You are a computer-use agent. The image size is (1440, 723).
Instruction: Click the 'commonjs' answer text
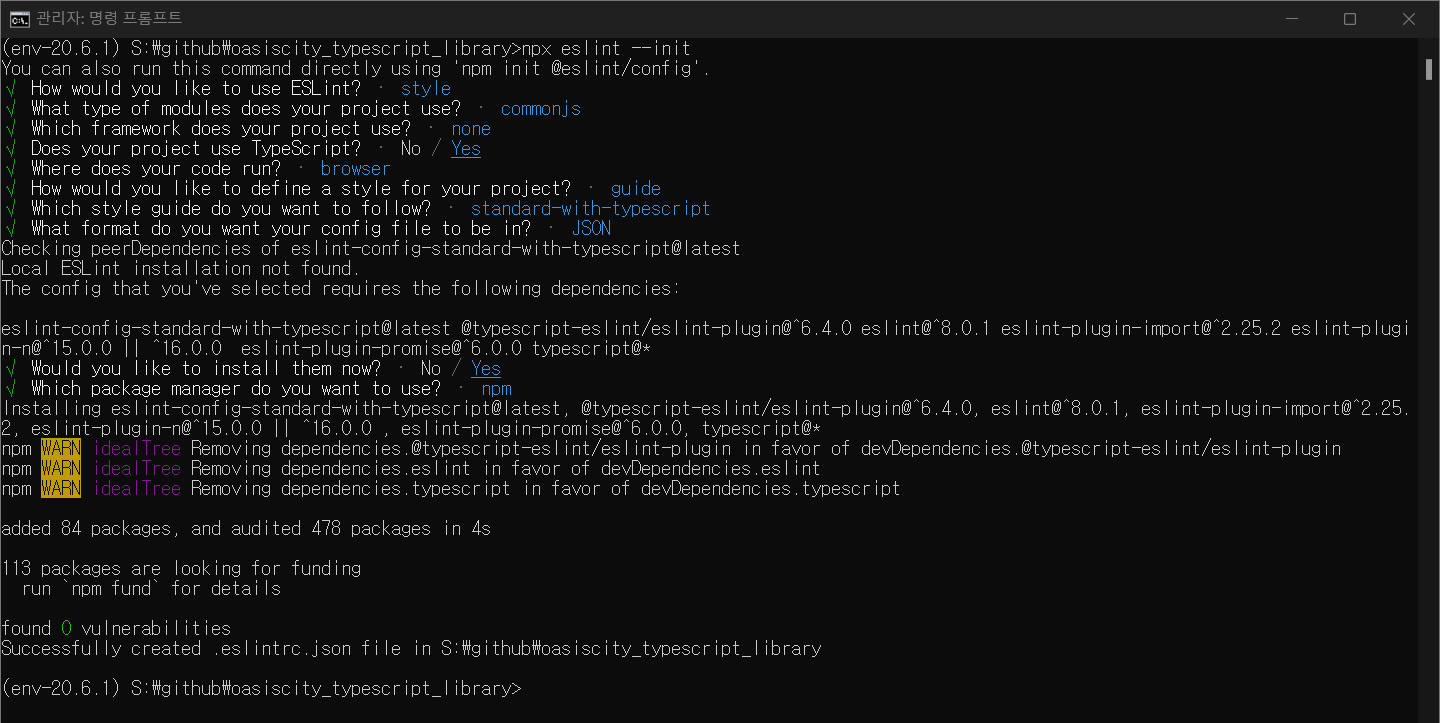tap(541, 108)
